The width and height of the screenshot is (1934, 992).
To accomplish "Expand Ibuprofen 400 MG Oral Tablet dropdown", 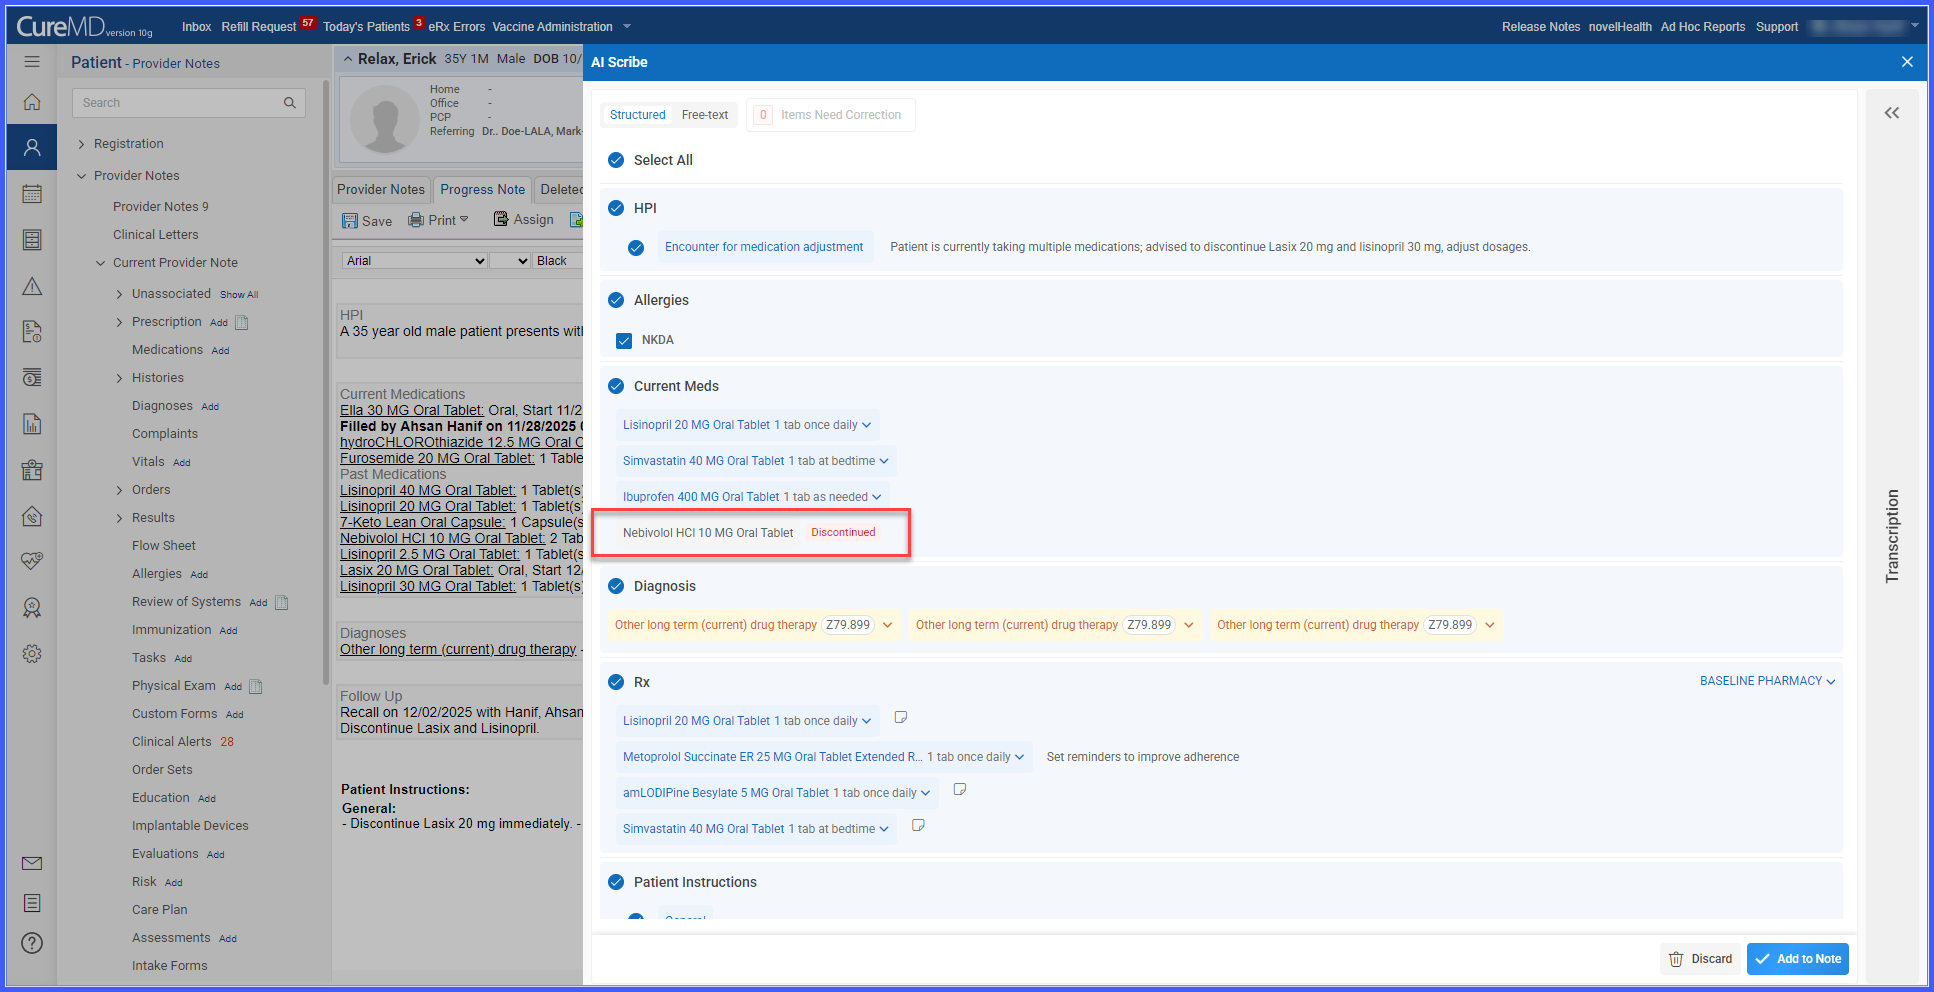I will [x=877, y=497].
